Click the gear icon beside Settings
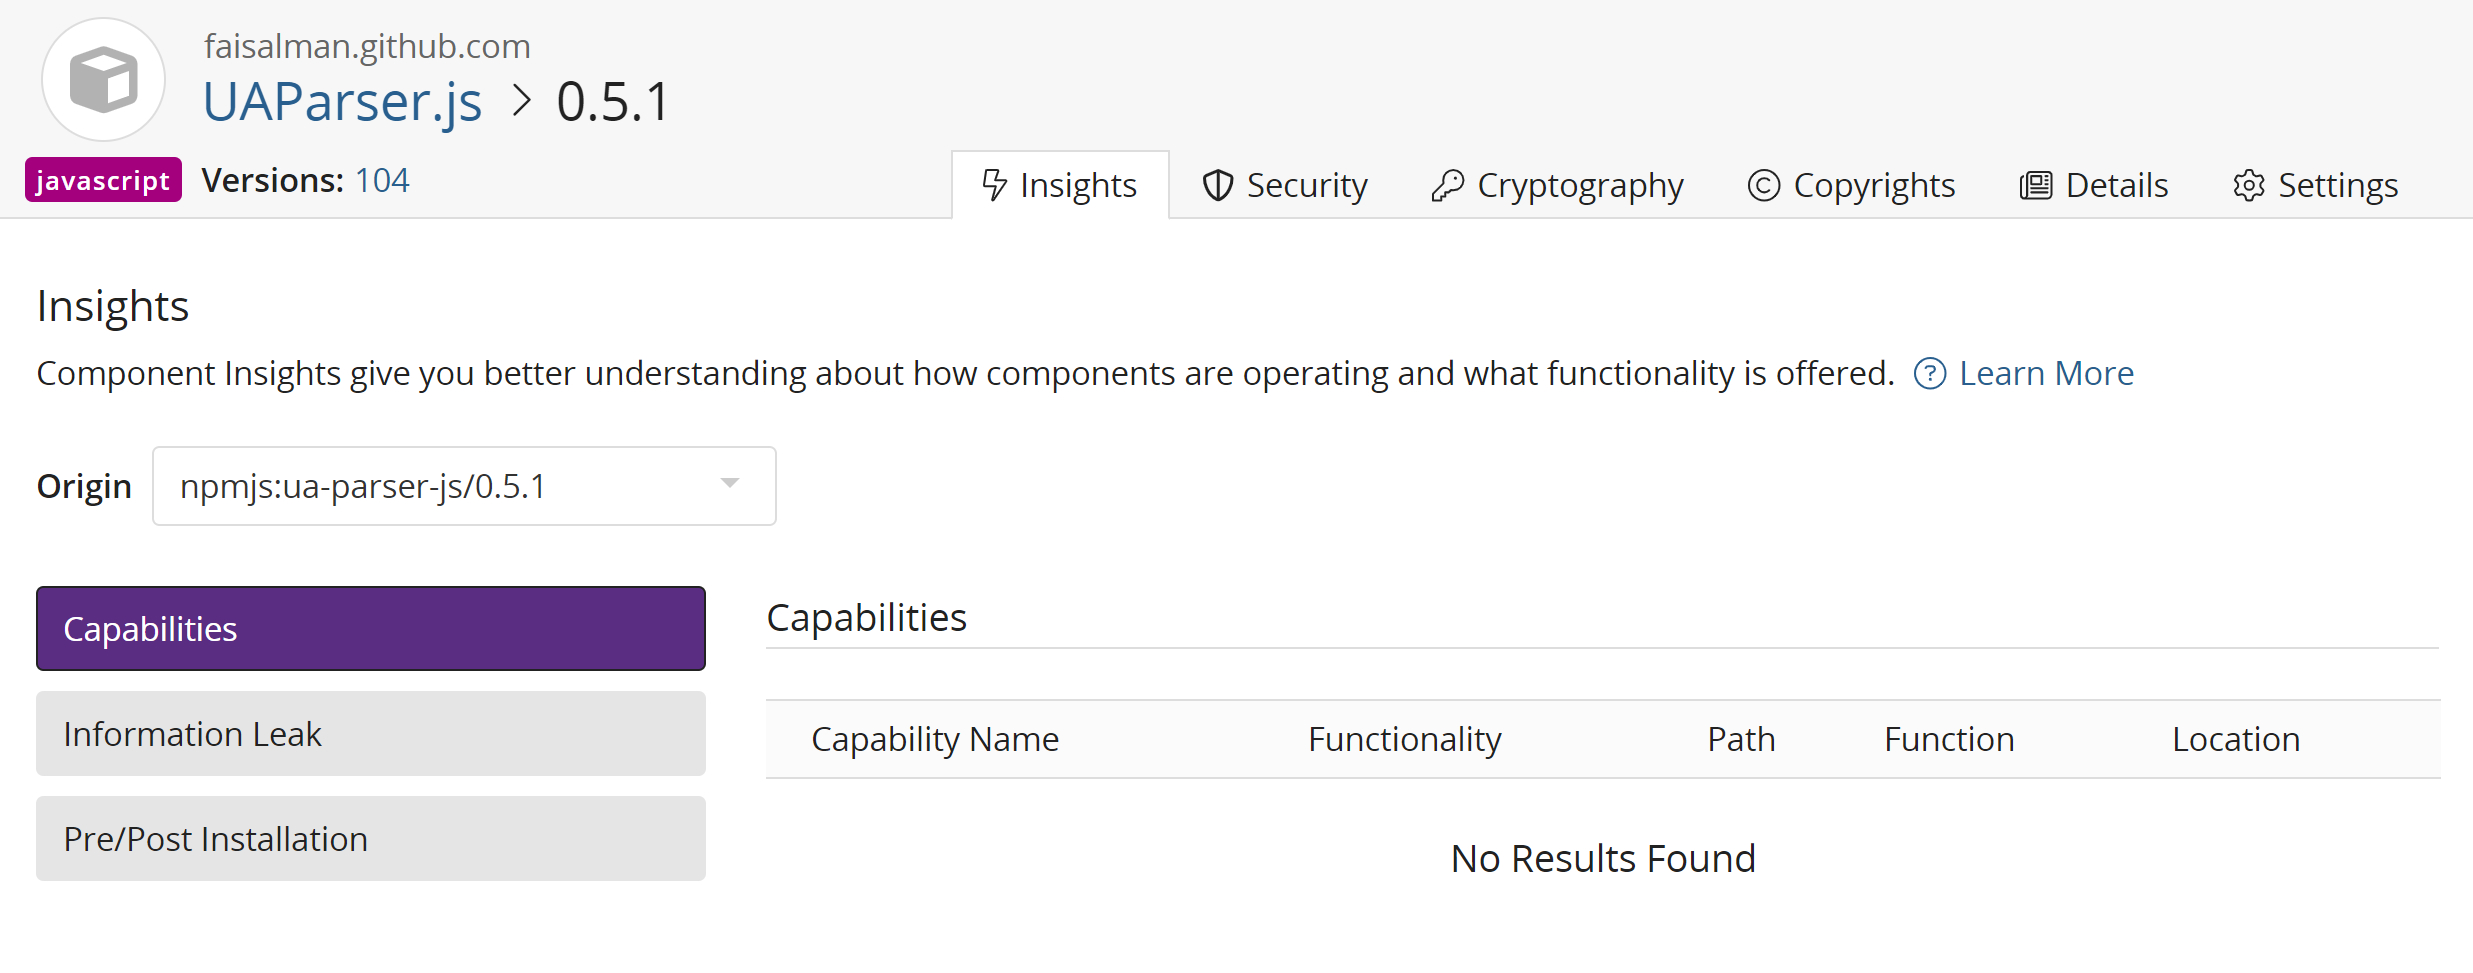Image resolution: width=2473 pixels, height=973 pixels. [2248, 185]
